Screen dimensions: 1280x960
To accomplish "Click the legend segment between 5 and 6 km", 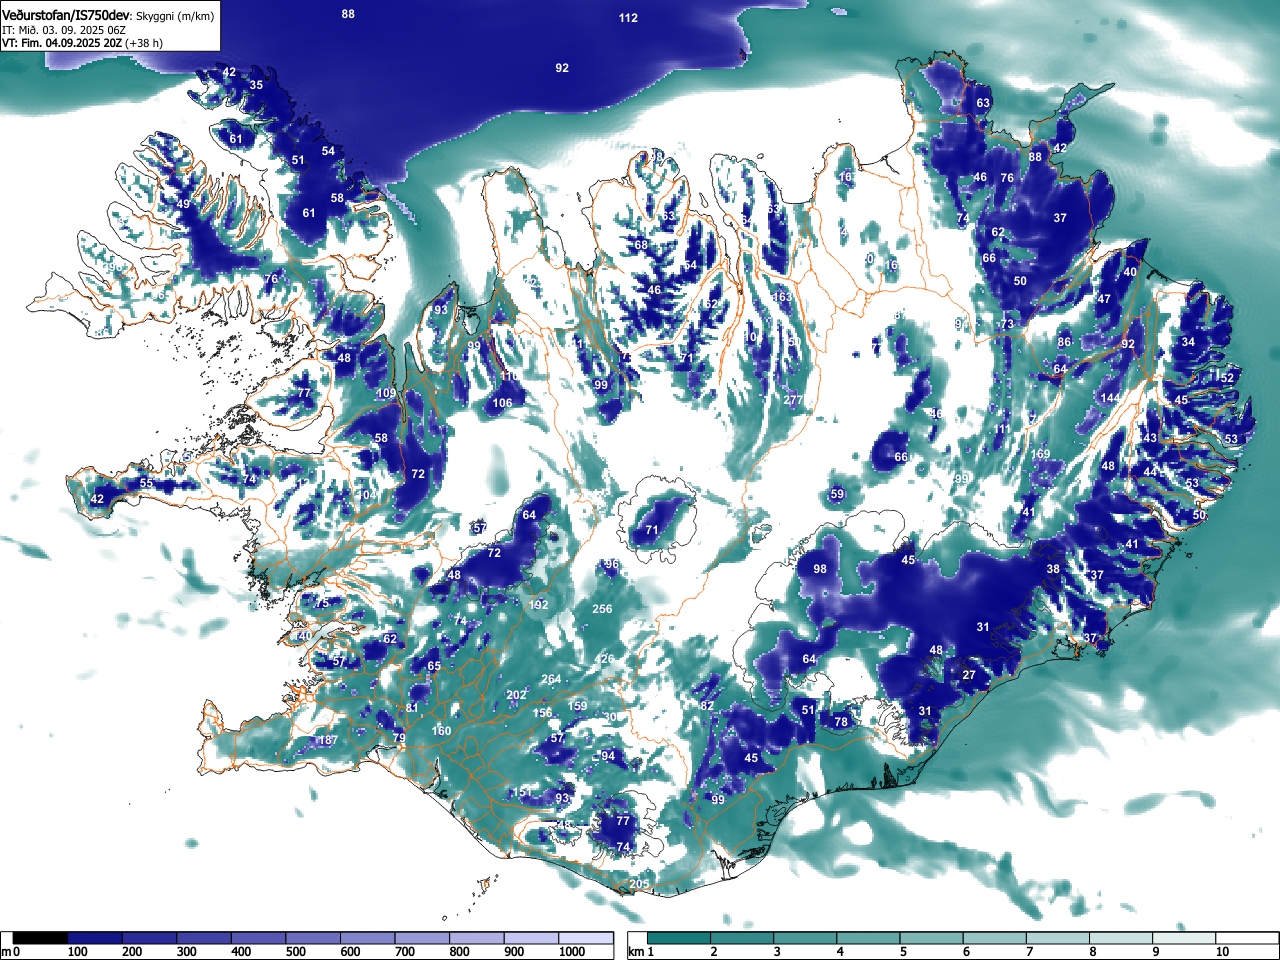I will point(930,938).
